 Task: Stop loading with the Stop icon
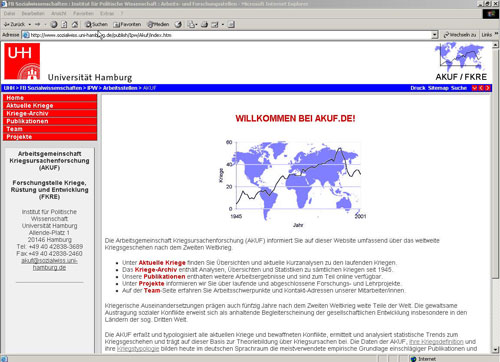coord(54,24)
